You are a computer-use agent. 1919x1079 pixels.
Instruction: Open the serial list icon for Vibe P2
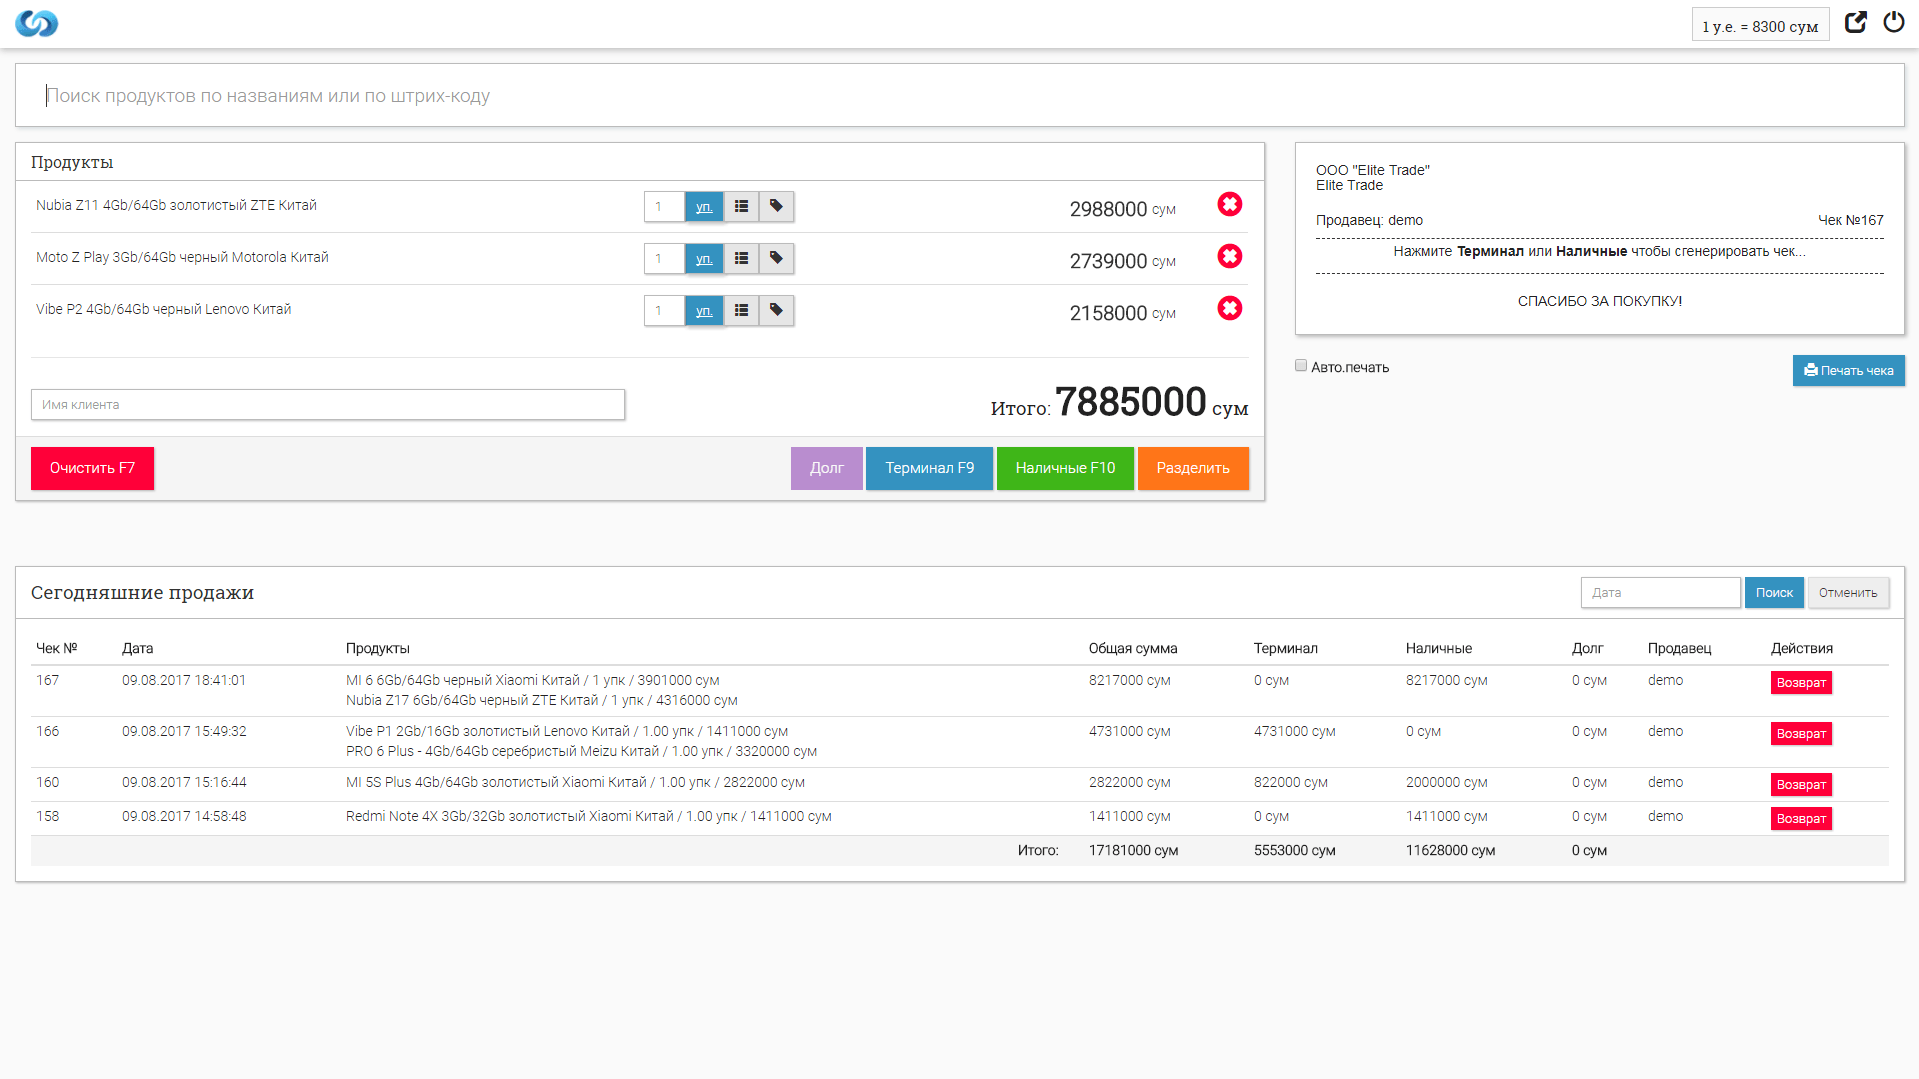coord(740,310)
